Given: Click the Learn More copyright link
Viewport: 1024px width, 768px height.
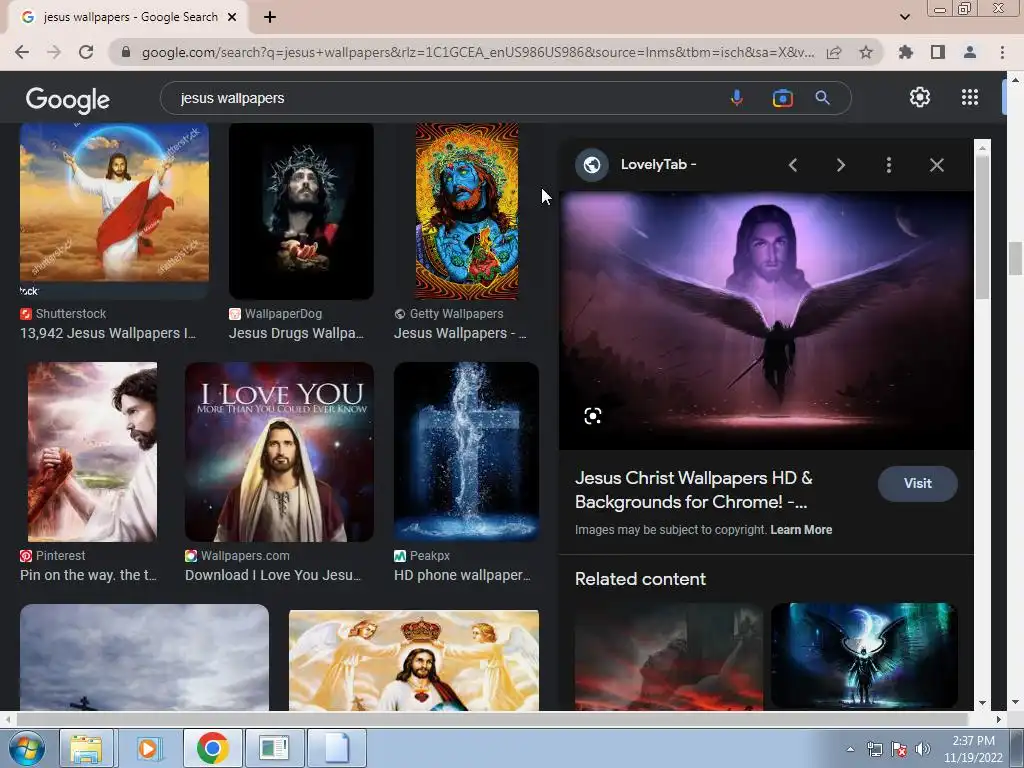Looking at the screenshot, I should coord(801,530).
